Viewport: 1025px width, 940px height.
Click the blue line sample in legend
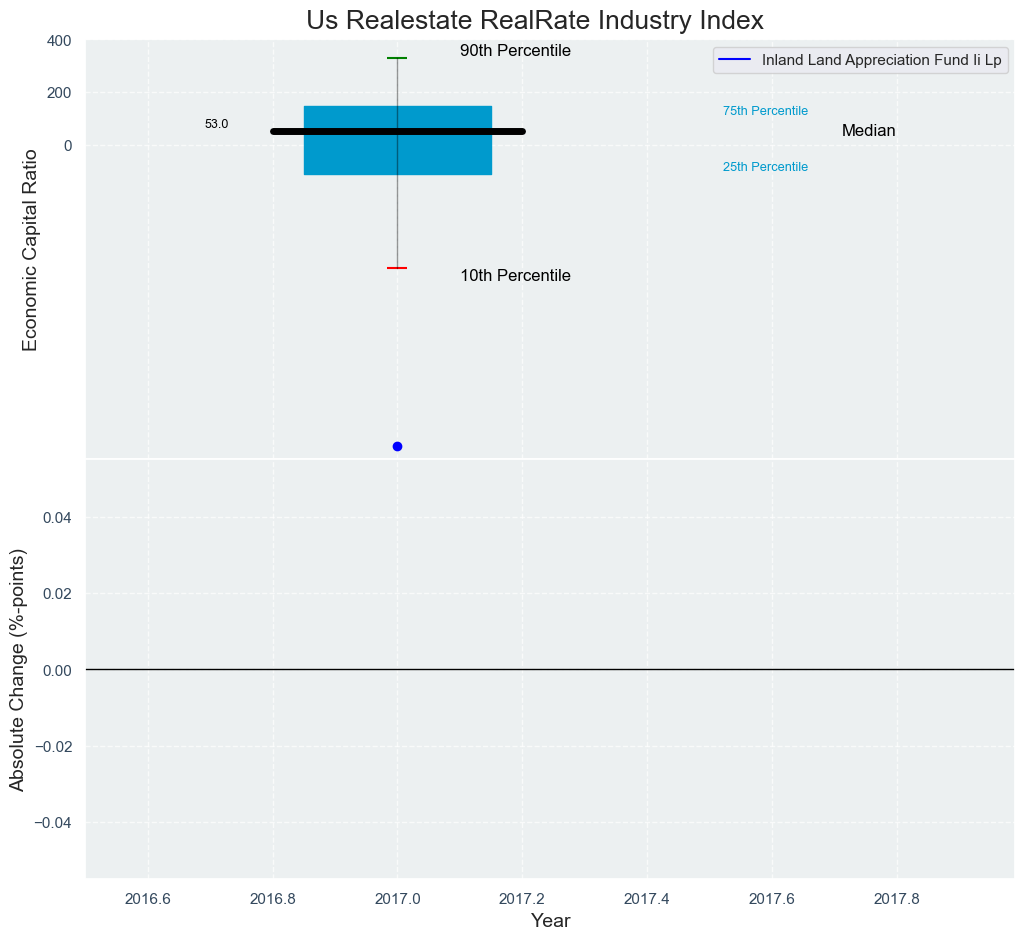click(736, 60)
